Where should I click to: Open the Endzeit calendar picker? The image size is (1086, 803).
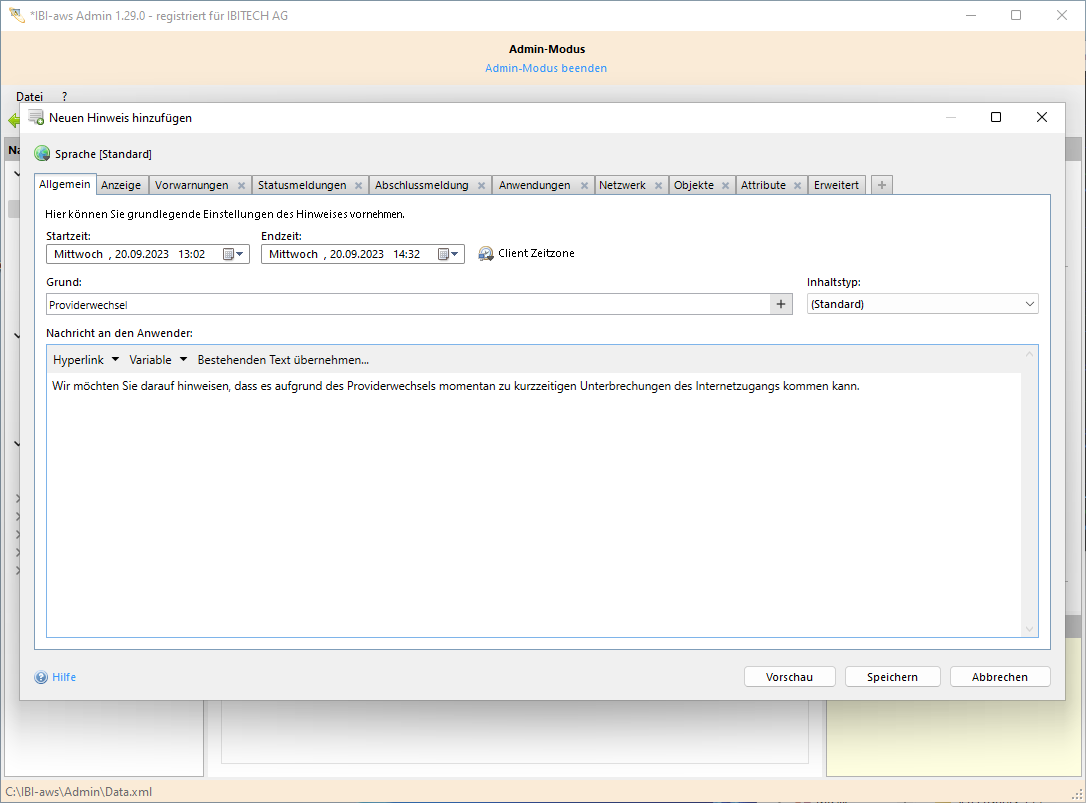447,254
